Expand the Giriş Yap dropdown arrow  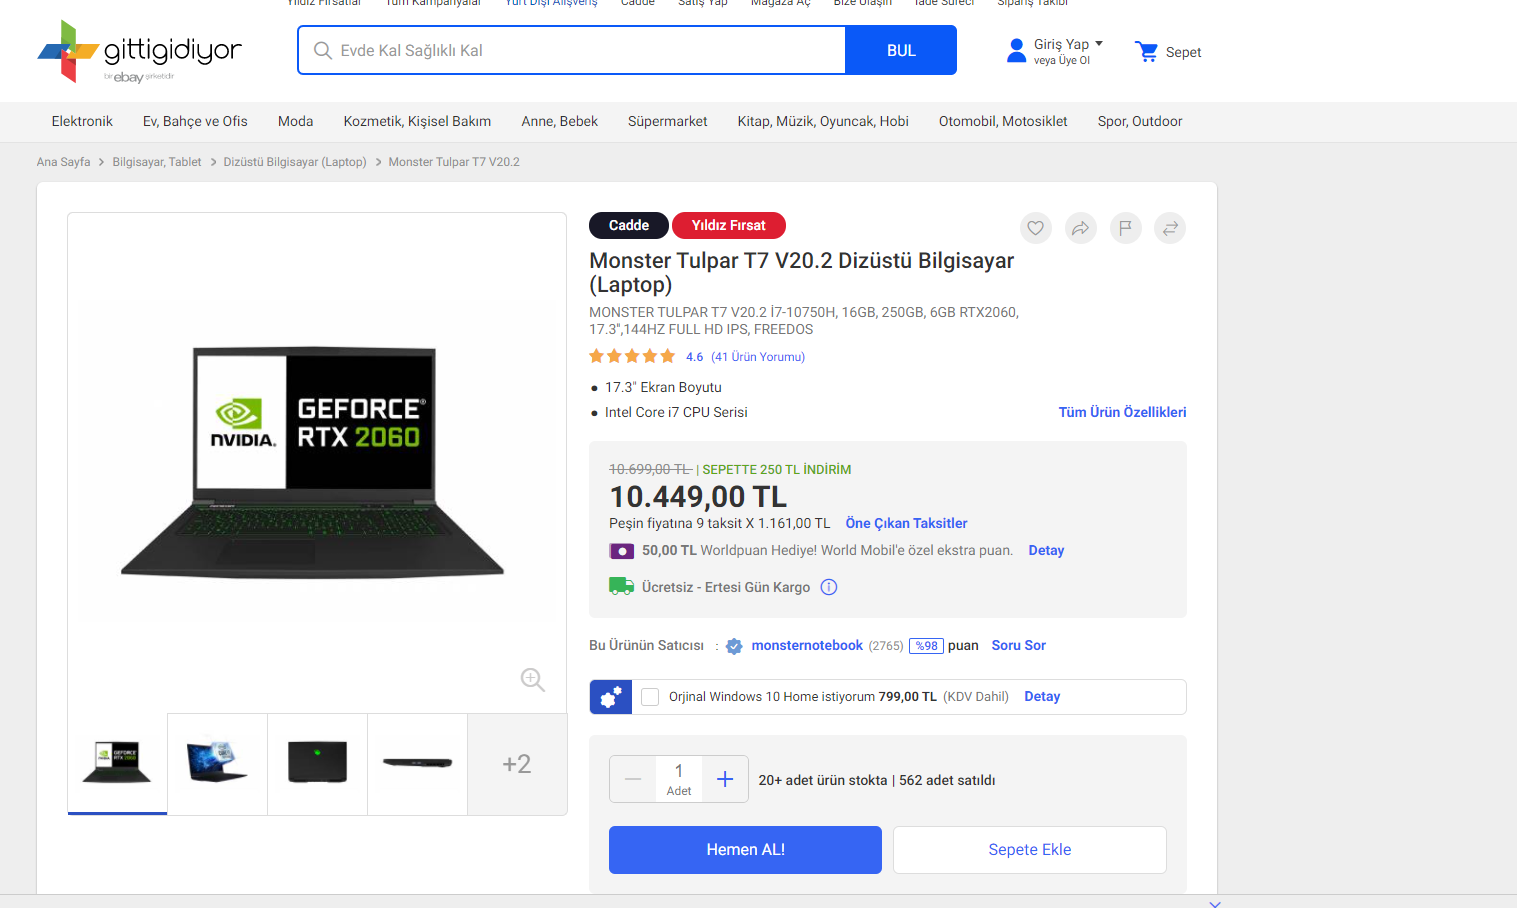tap(1099, 44)
